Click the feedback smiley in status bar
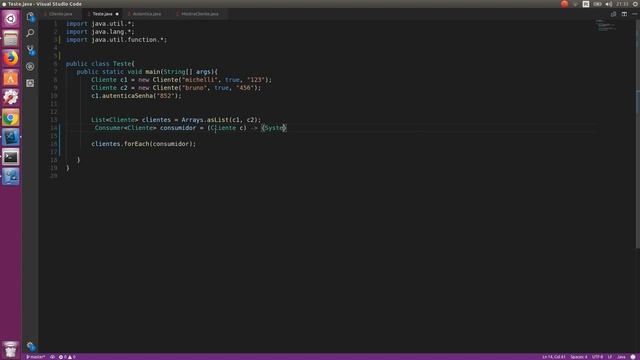The width and height of the screenshot is (640, 360). coord(633,357)
